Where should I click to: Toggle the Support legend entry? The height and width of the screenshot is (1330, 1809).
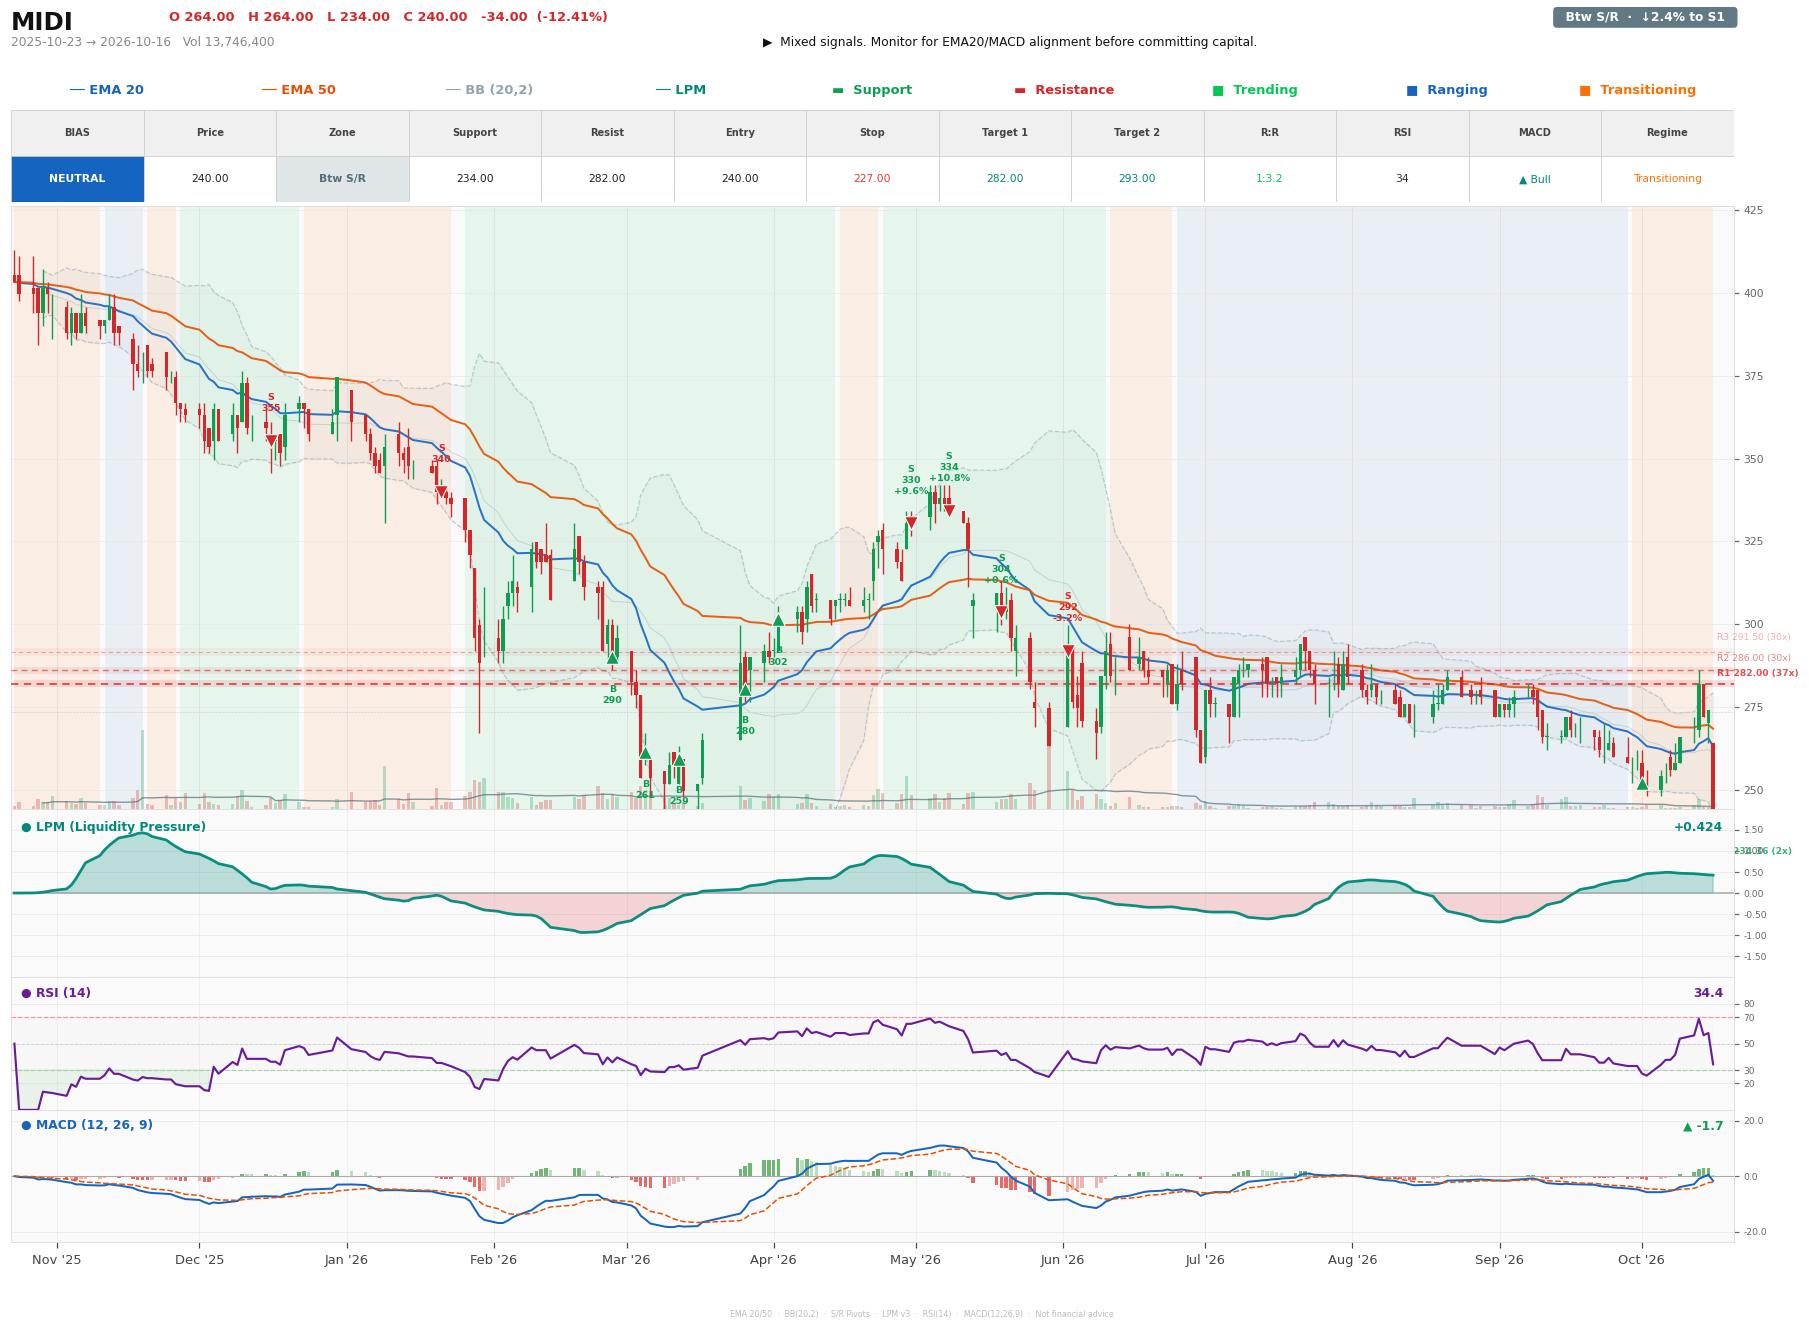click(872, 90)
